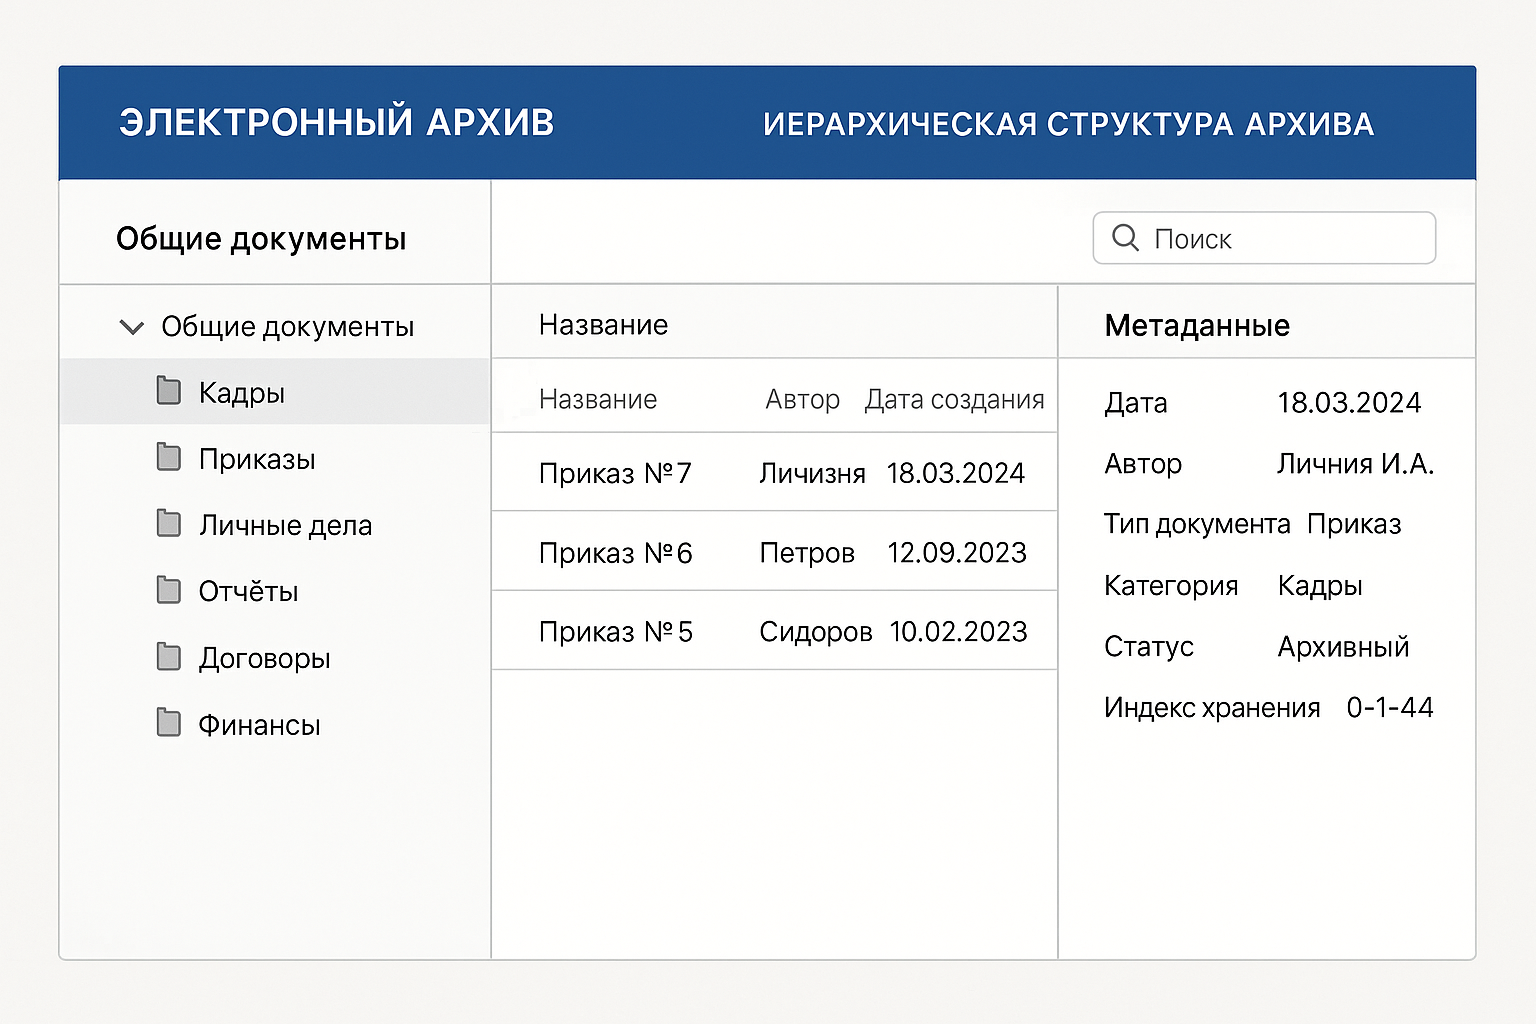Click author Личизня in the table

point(812,473)
